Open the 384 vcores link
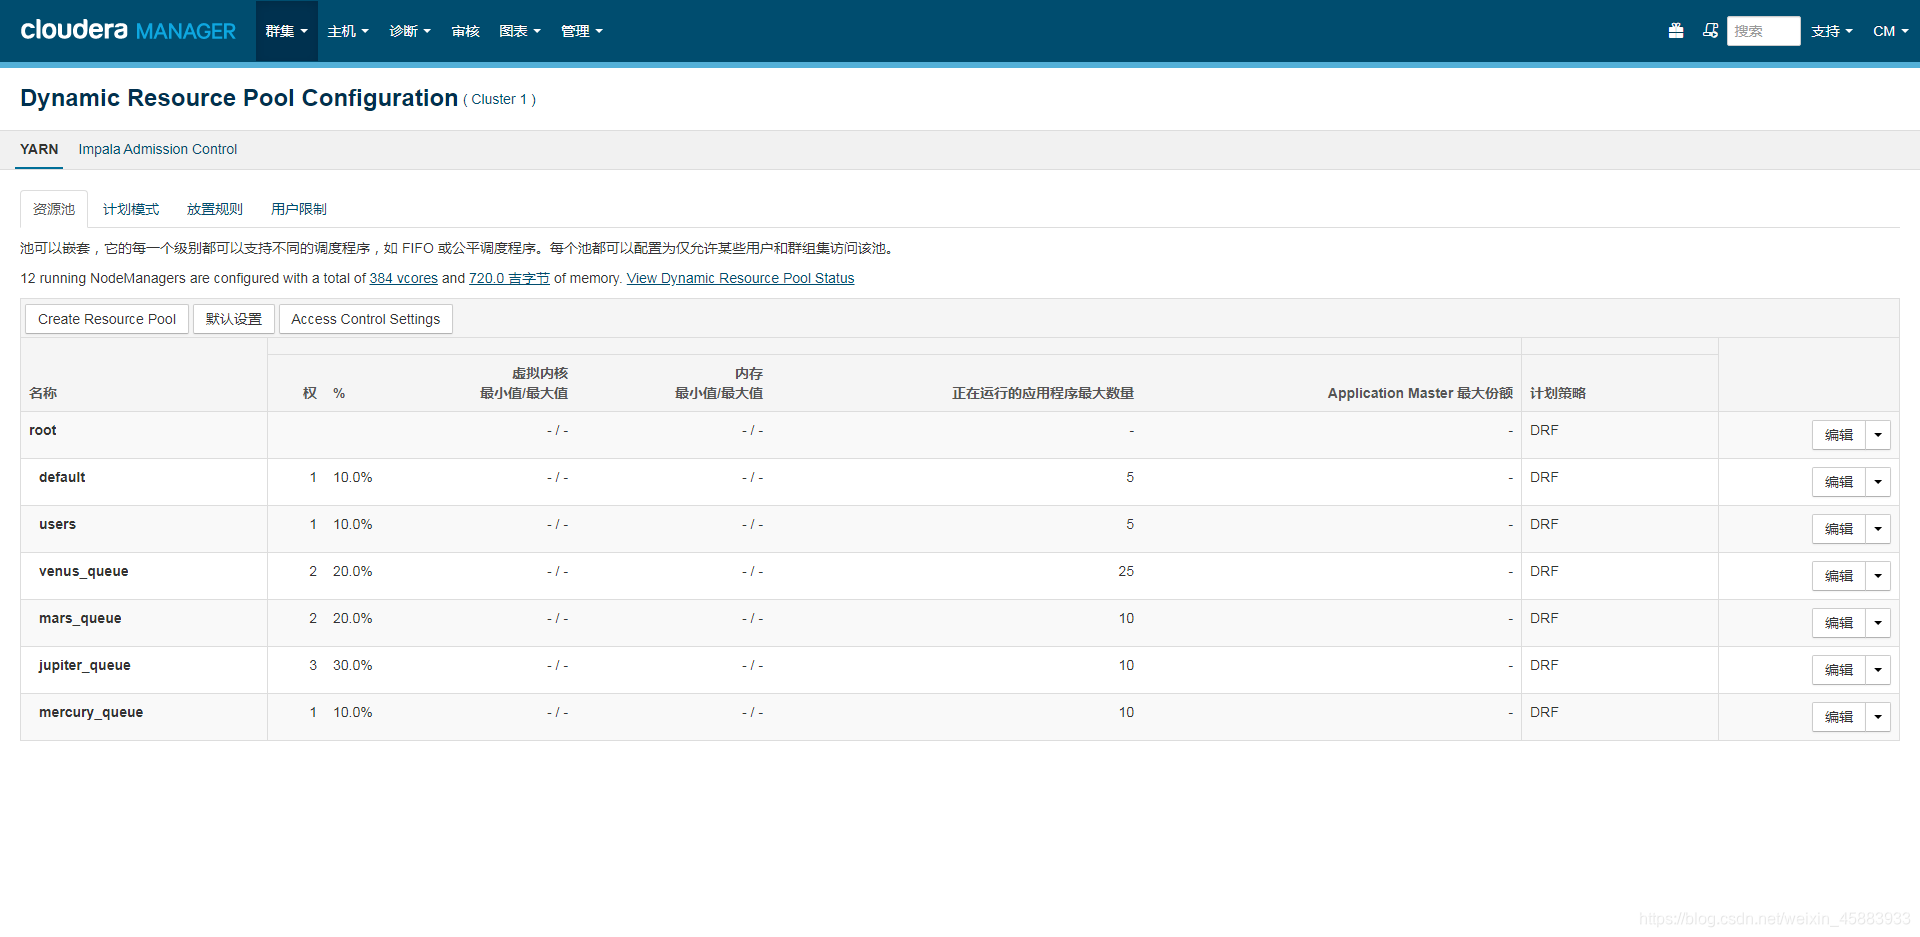This screenshot has height=937, width=1920. [404, 278]
